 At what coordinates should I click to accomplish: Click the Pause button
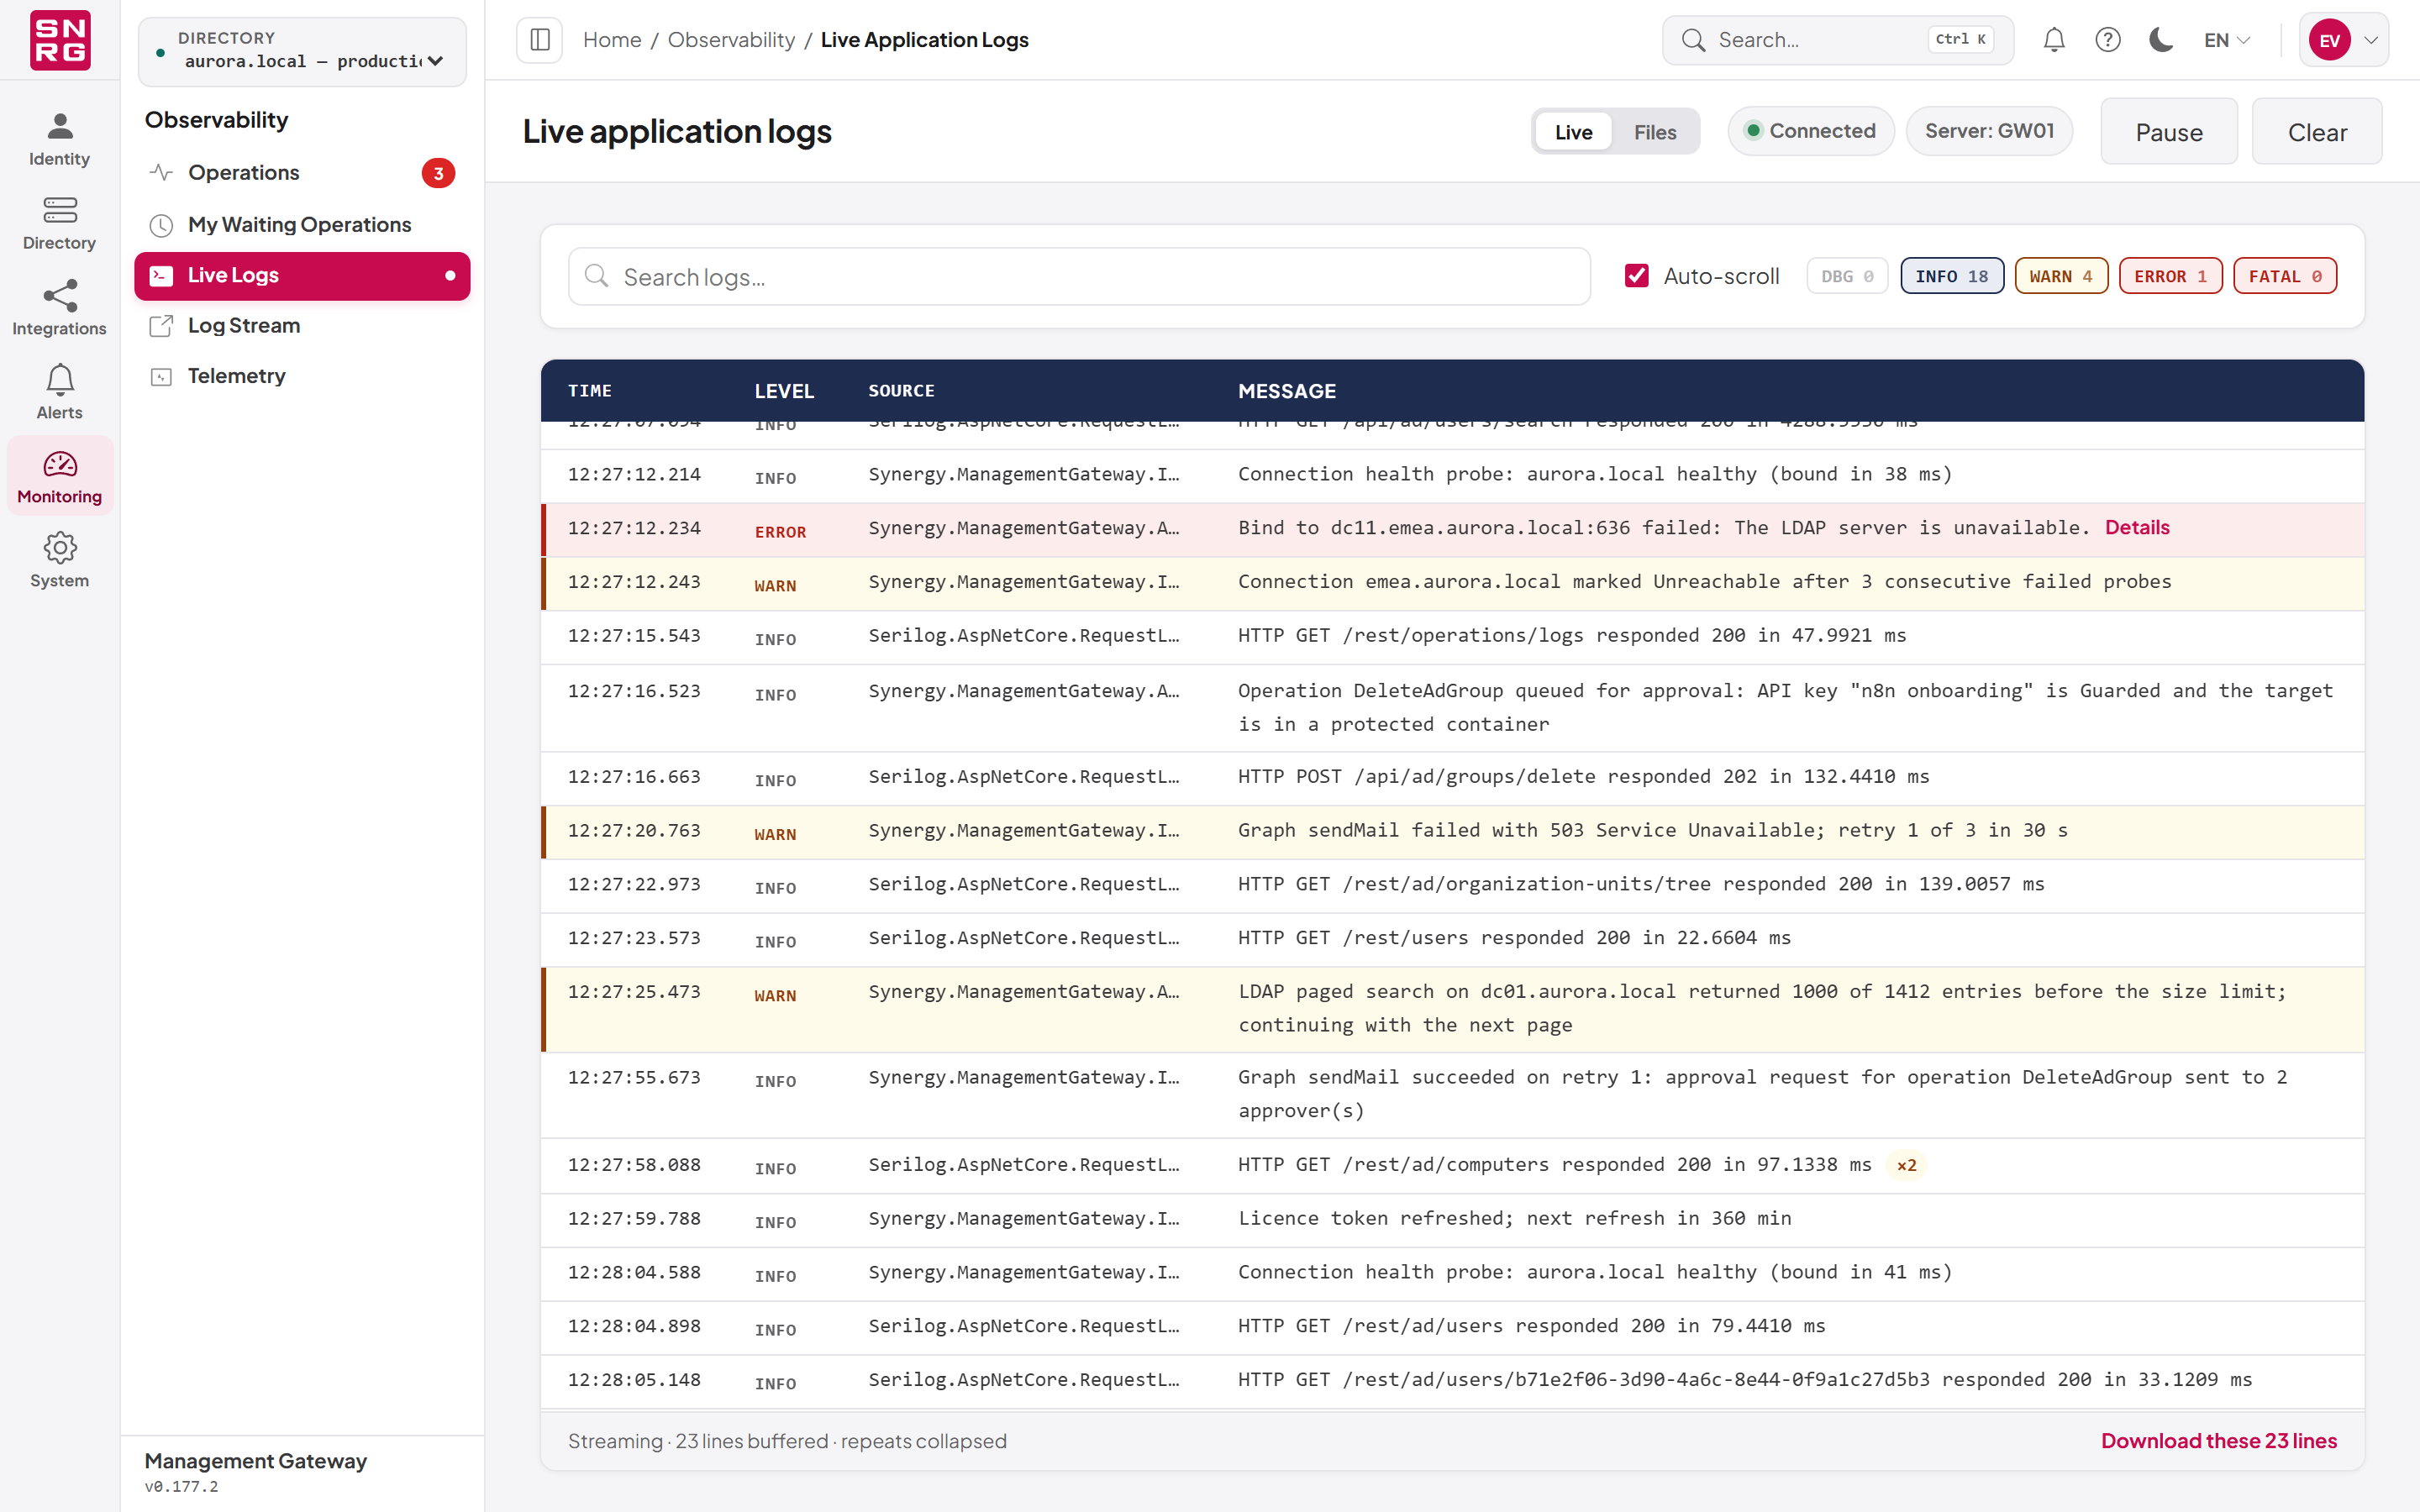pyautogui.click(x=2169, y=132)
